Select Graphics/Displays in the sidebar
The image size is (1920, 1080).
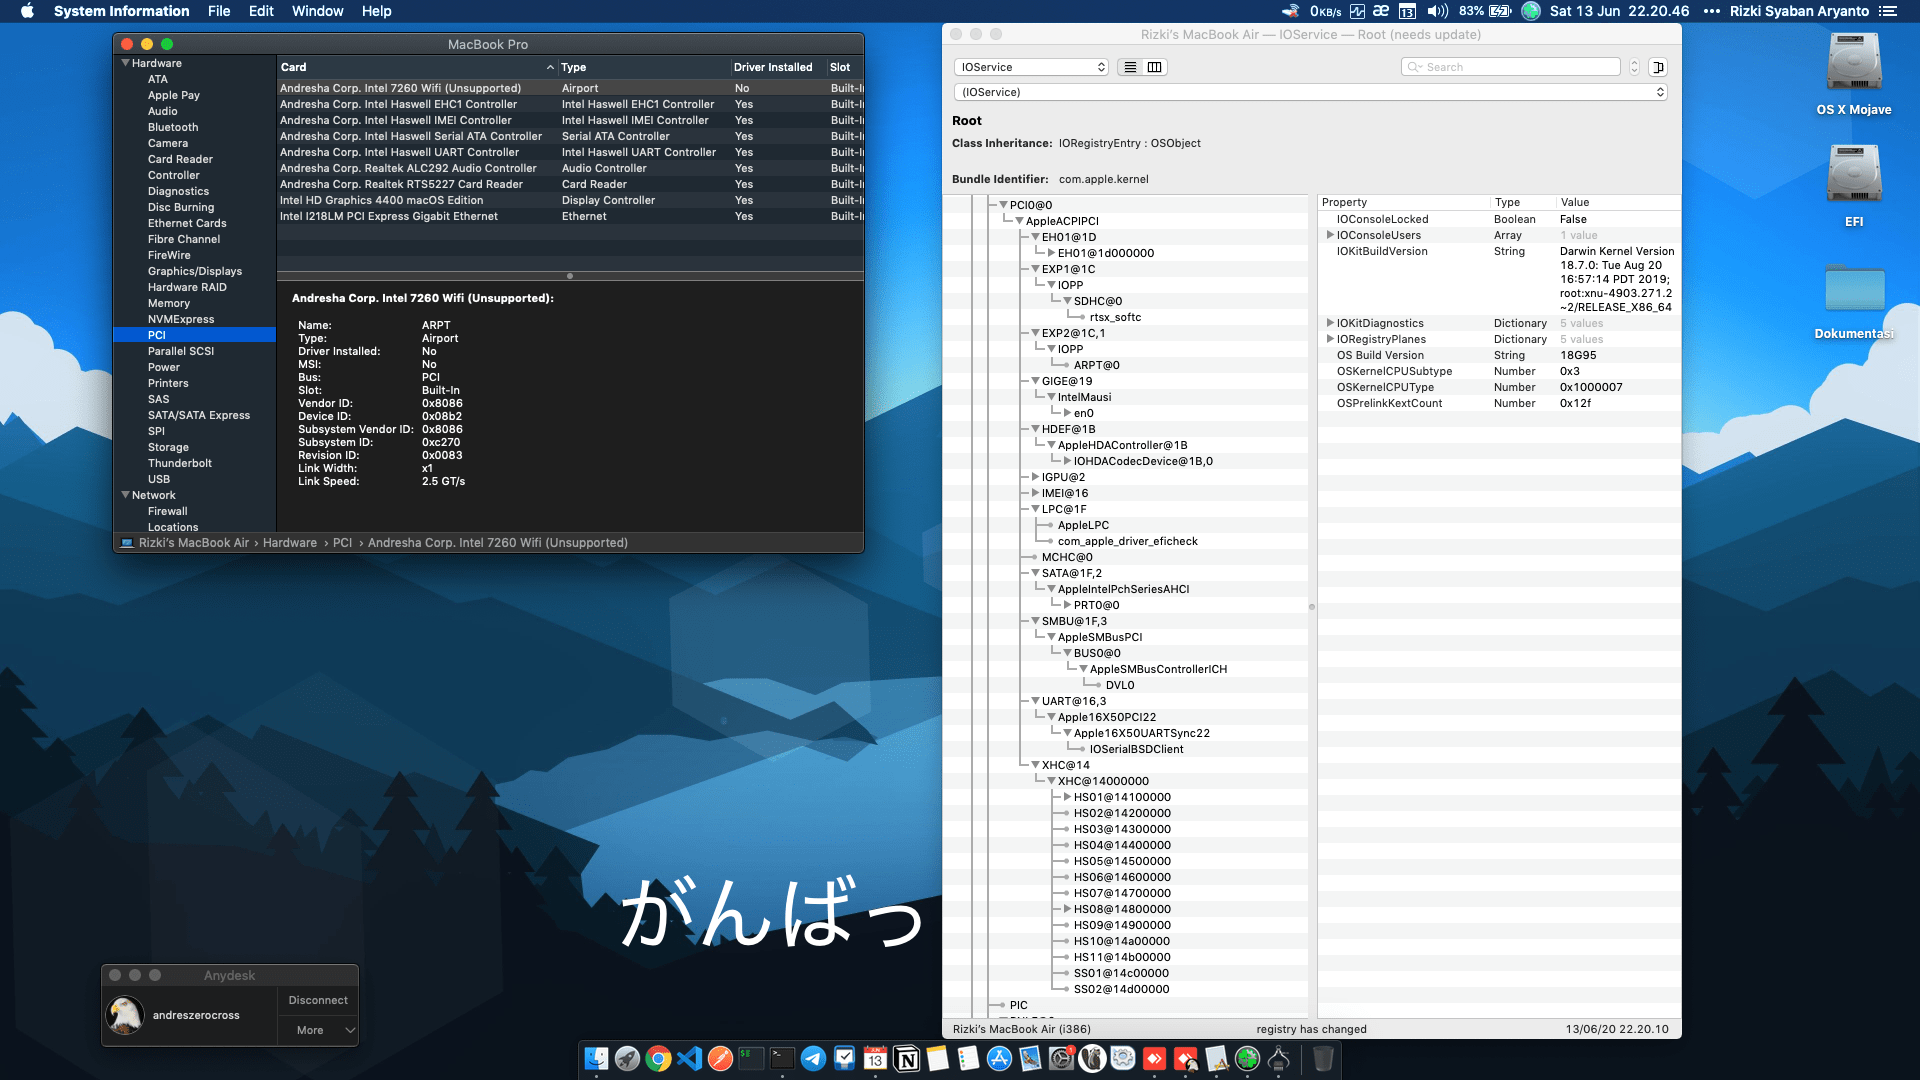coord(195,271)
